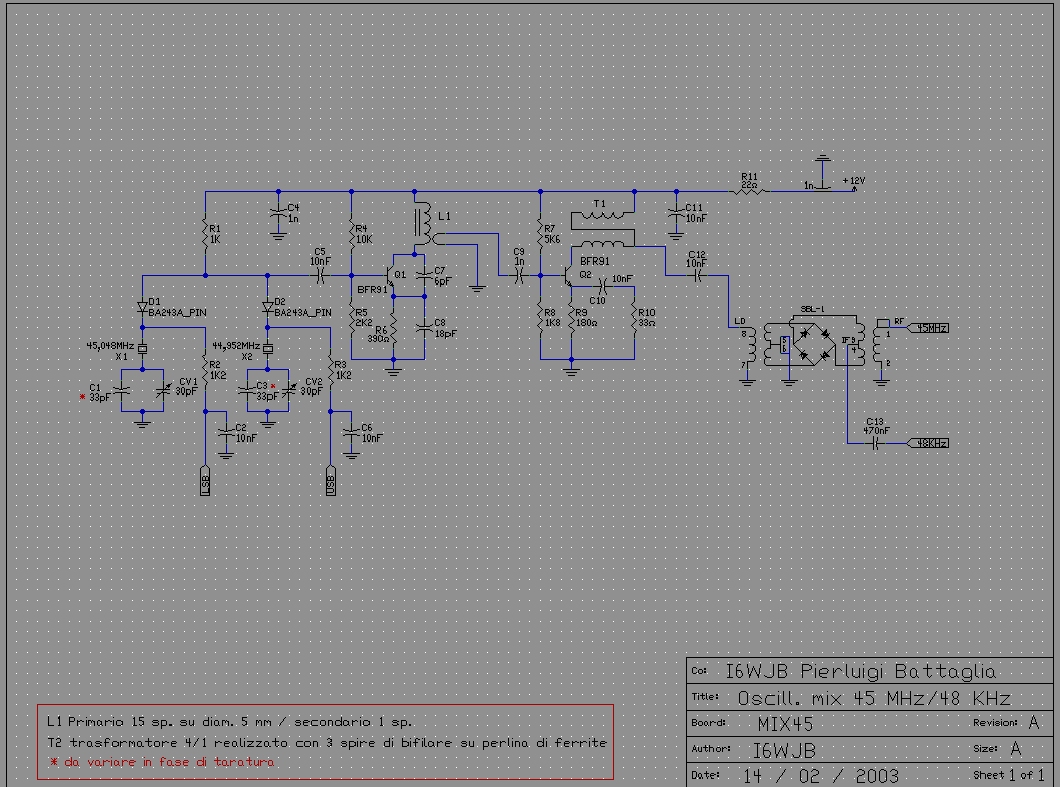The image size is (1060, 787).
Task: Select the LSB port connector symbol
Action: coord(205,481)
